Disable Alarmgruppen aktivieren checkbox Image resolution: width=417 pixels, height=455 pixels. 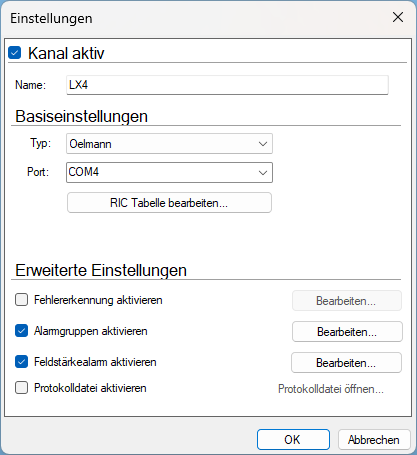pyautogui.click(x=21, y=331)
